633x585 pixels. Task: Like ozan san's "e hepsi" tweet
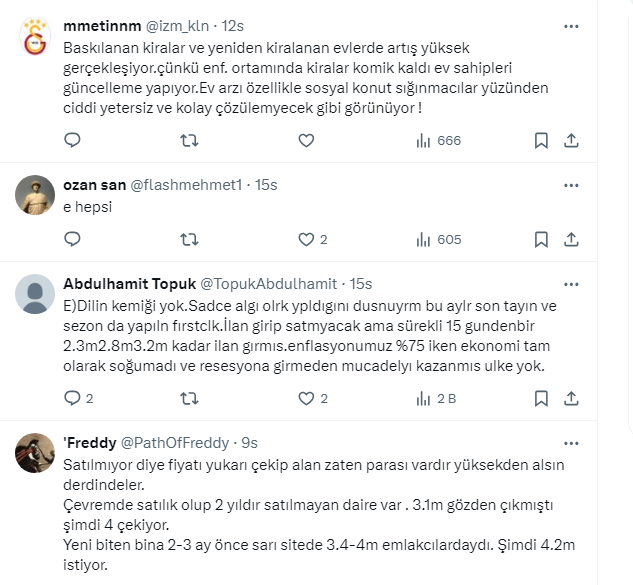point(307,239)
